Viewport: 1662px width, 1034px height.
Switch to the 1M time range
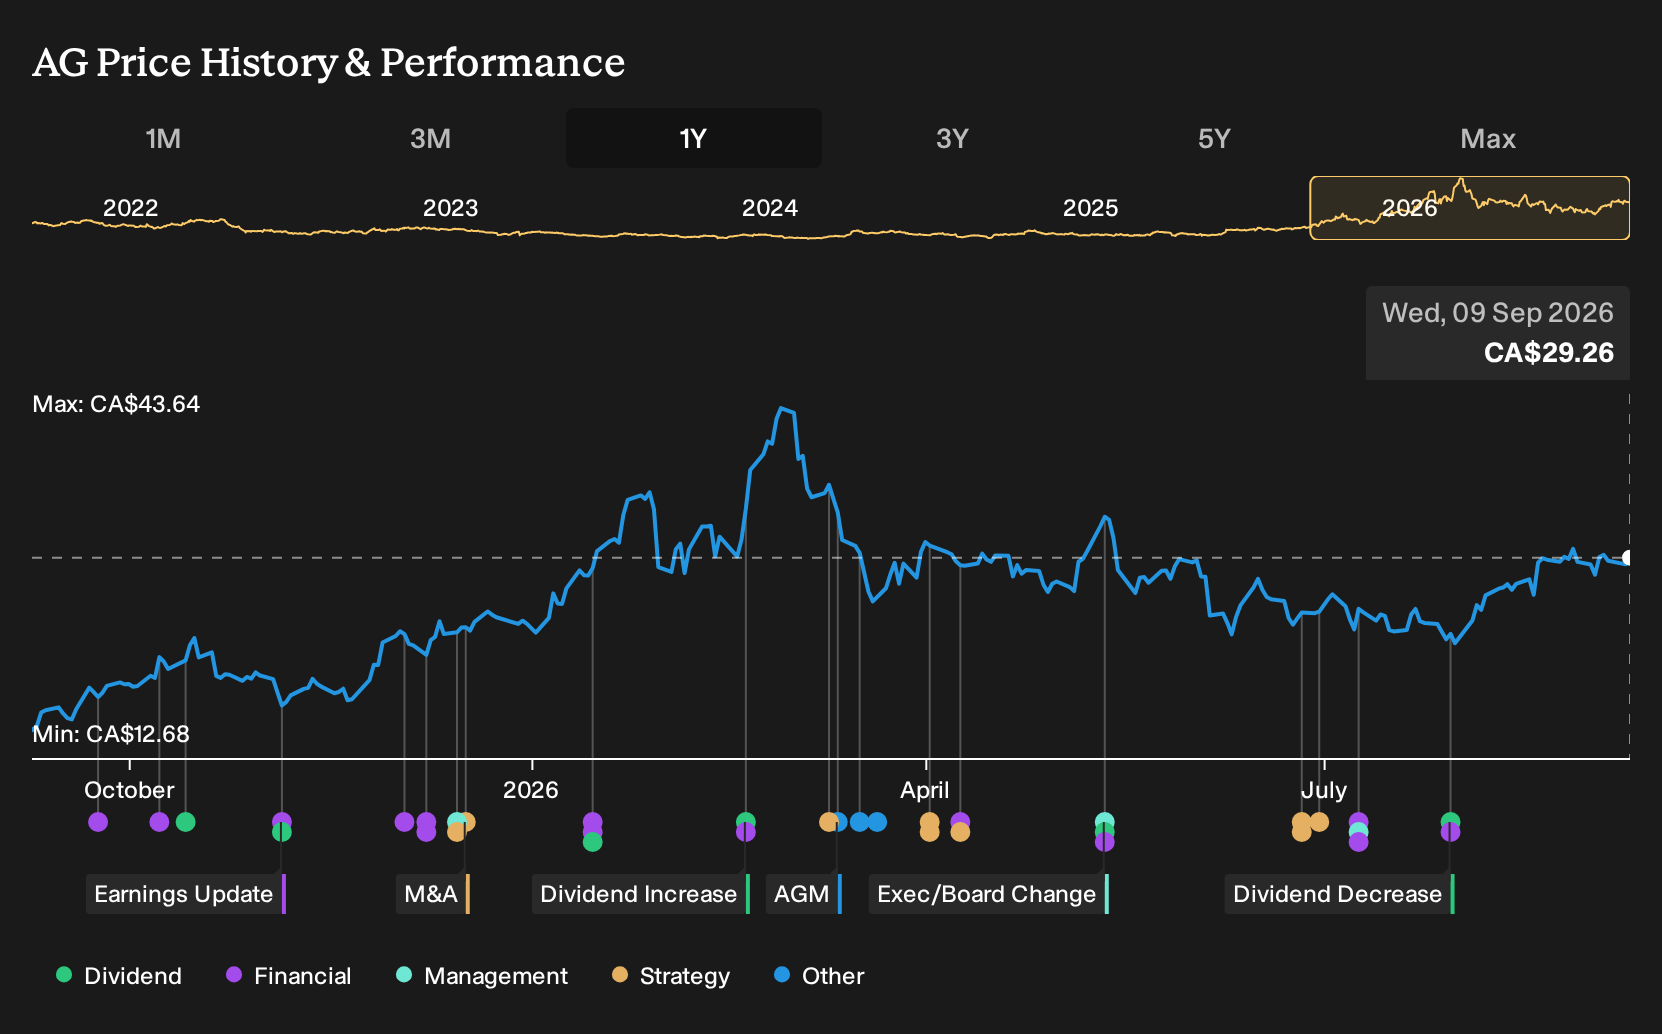pos(163,138)
